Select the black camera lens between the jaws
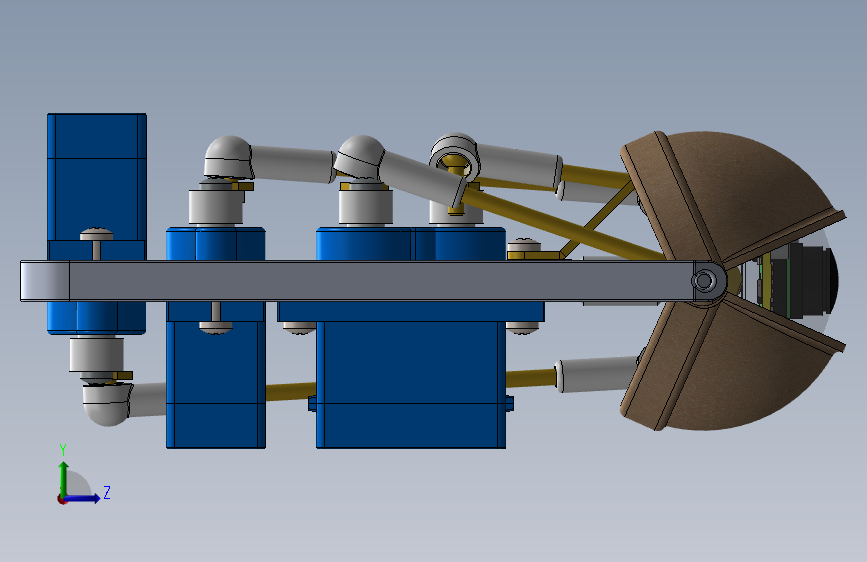Image resolution: width=867 pixels, height=562 pixels. 813,280
